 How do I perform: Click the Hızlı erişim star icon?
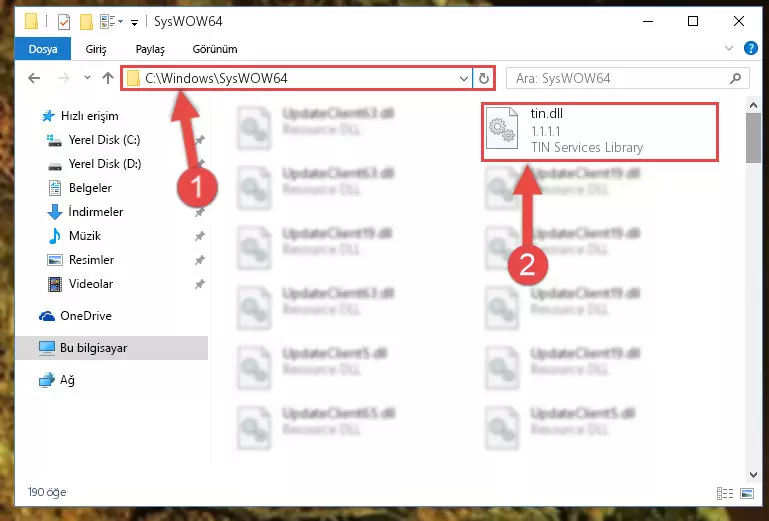pos(48,116)
